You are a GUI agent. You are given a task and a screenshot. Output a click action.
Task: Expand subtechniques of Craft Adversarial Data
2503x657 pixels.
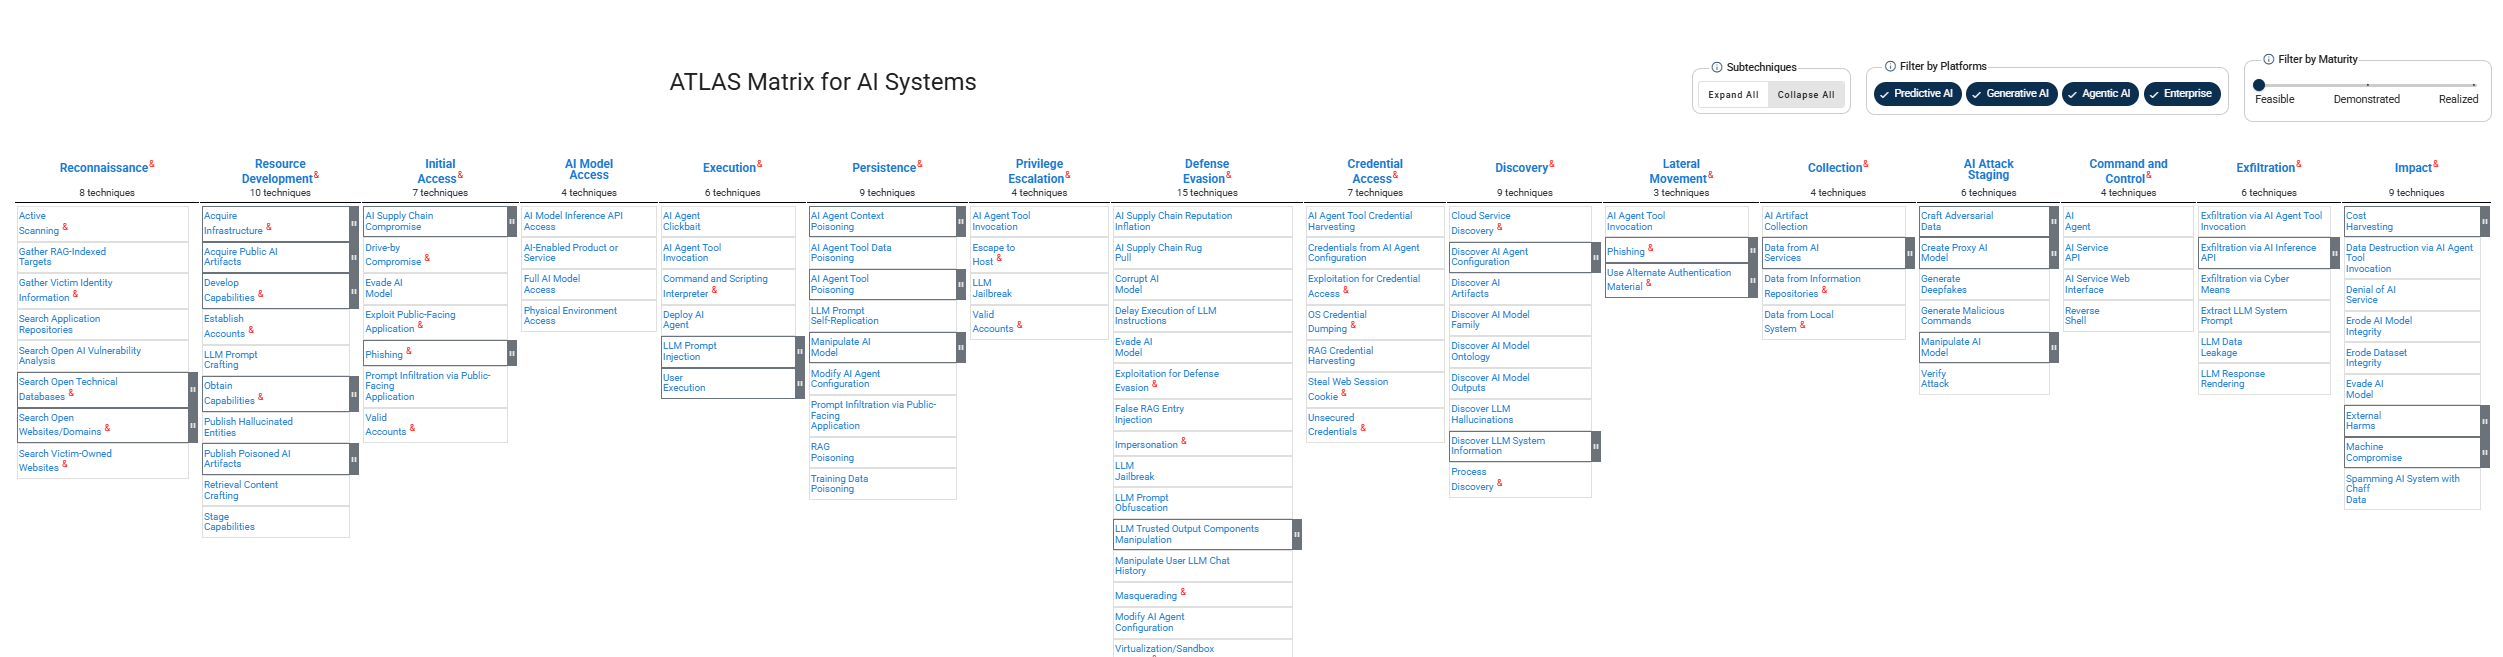tap(2054, 221)
